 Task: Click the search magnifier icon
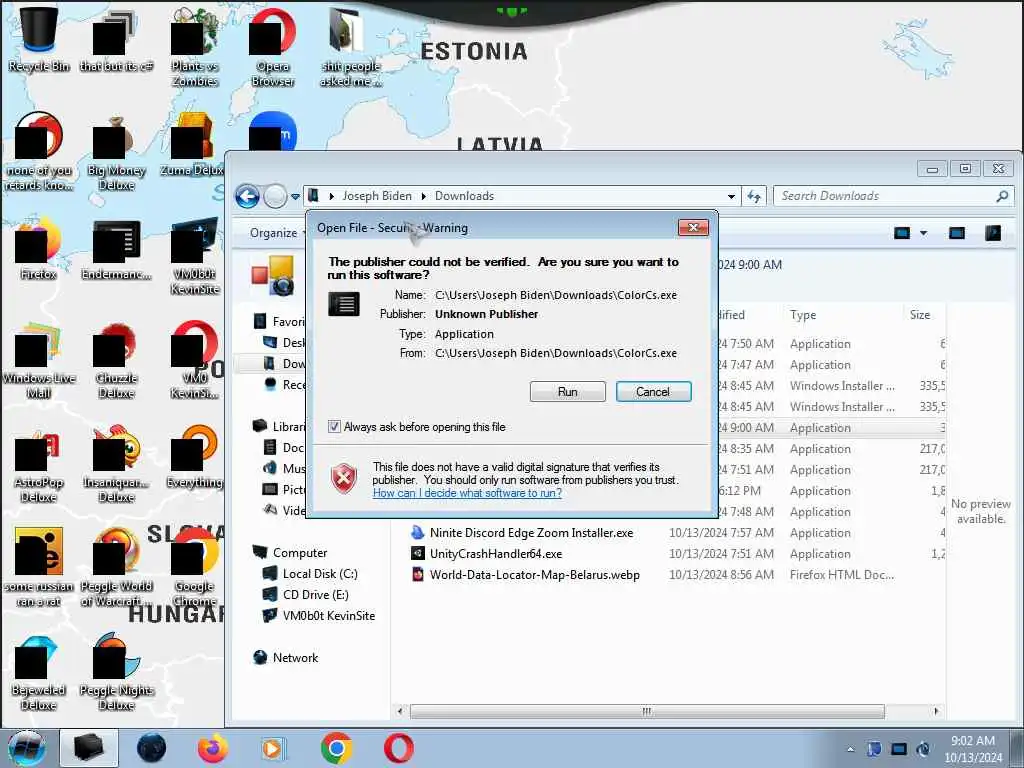tap(1002, 196)
